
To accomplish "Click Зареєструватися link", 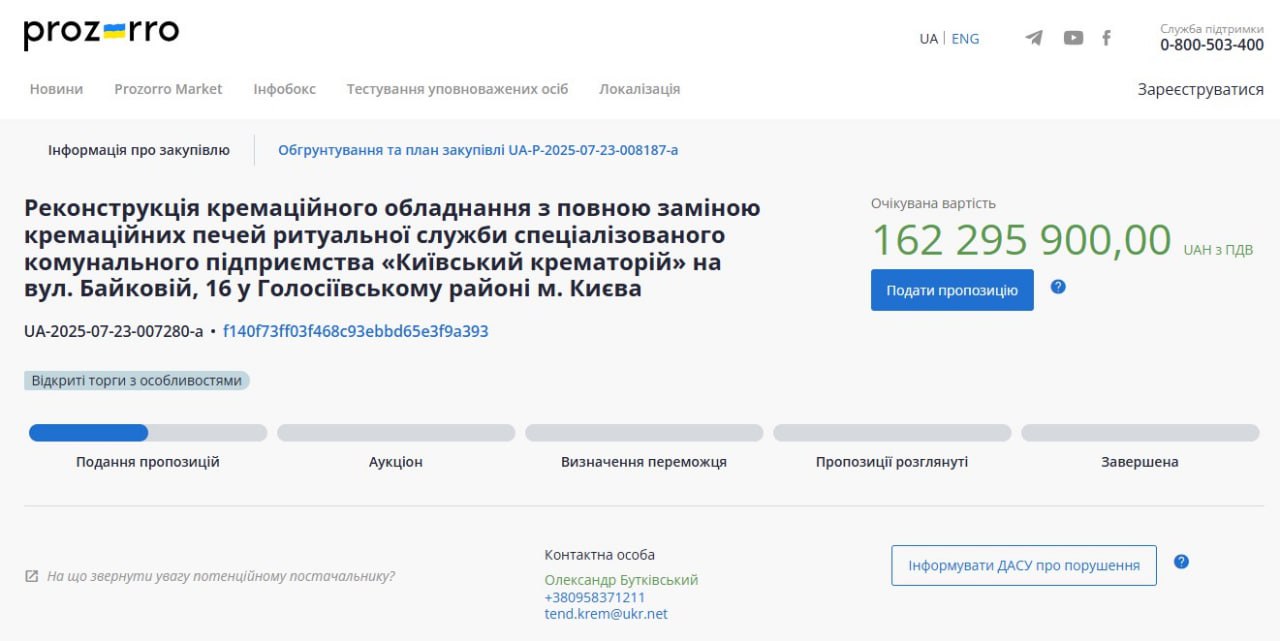I will [x=1200, y=89].
